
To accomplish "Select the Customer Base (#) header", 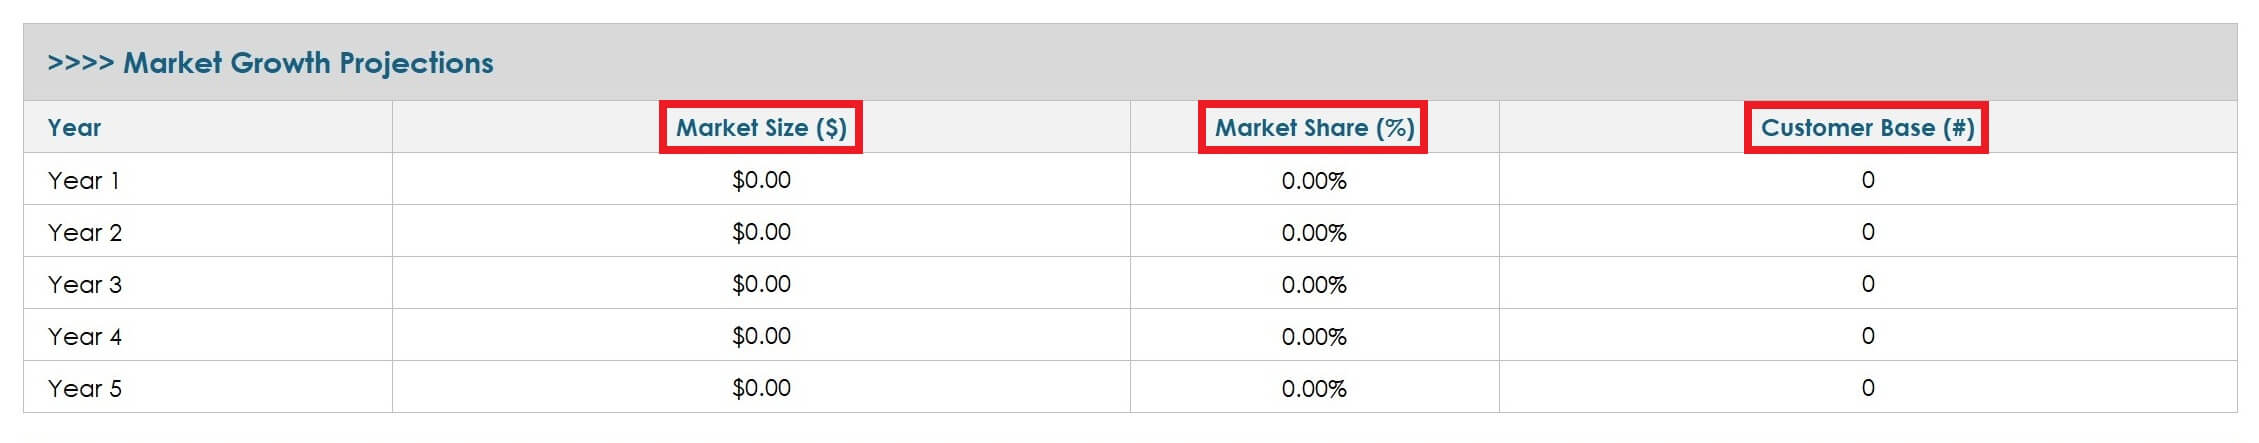I will 1866,128.
